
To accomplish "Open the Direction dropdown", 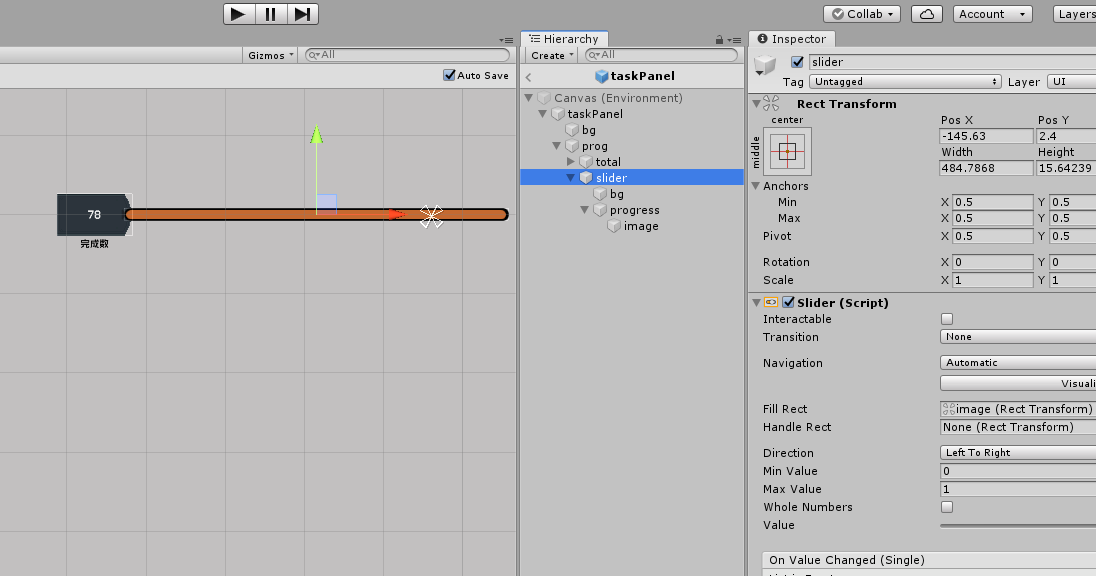I will click(x=1018, y=453).
